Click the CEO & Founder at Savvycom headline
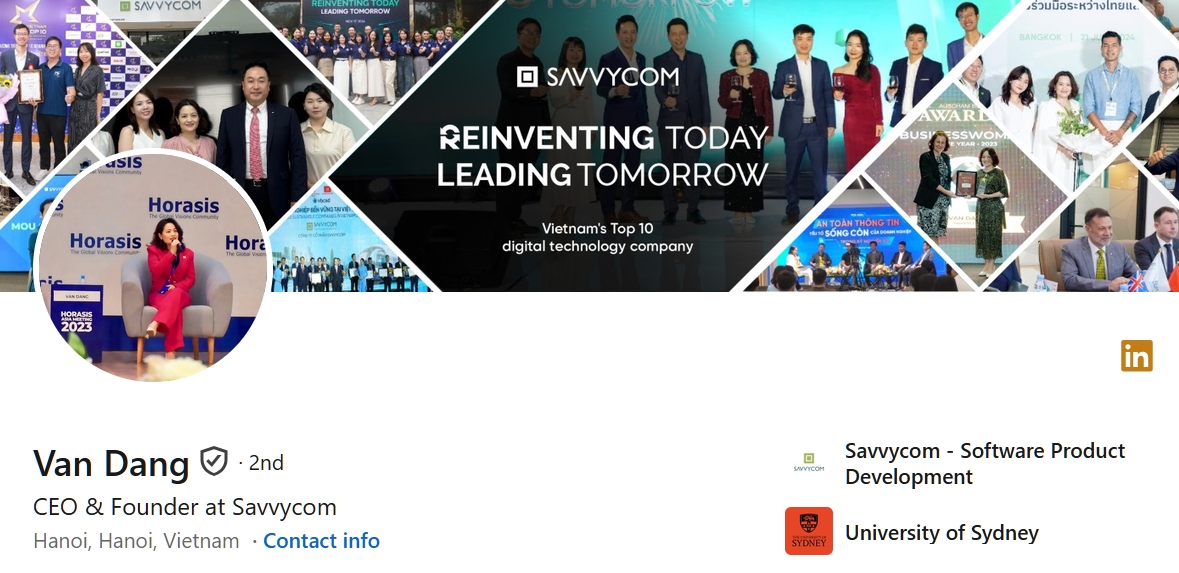 185,507
